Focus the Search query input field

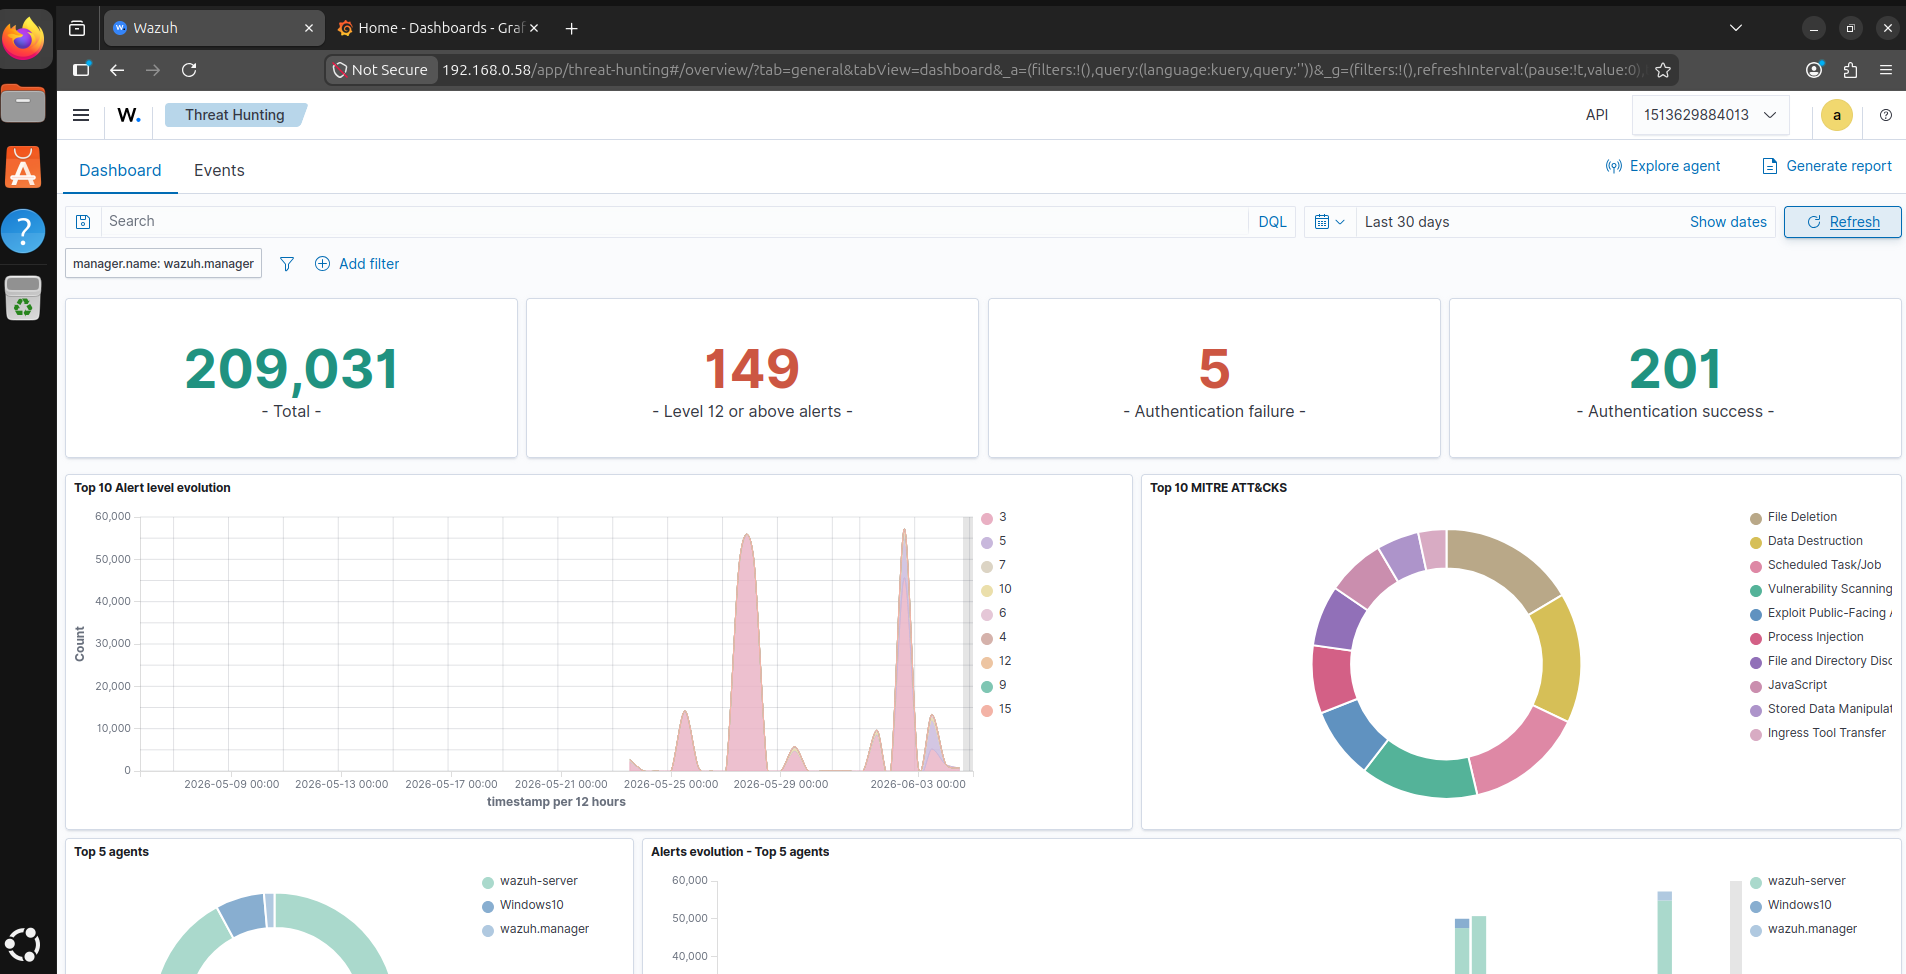click(x=674, y=222)
